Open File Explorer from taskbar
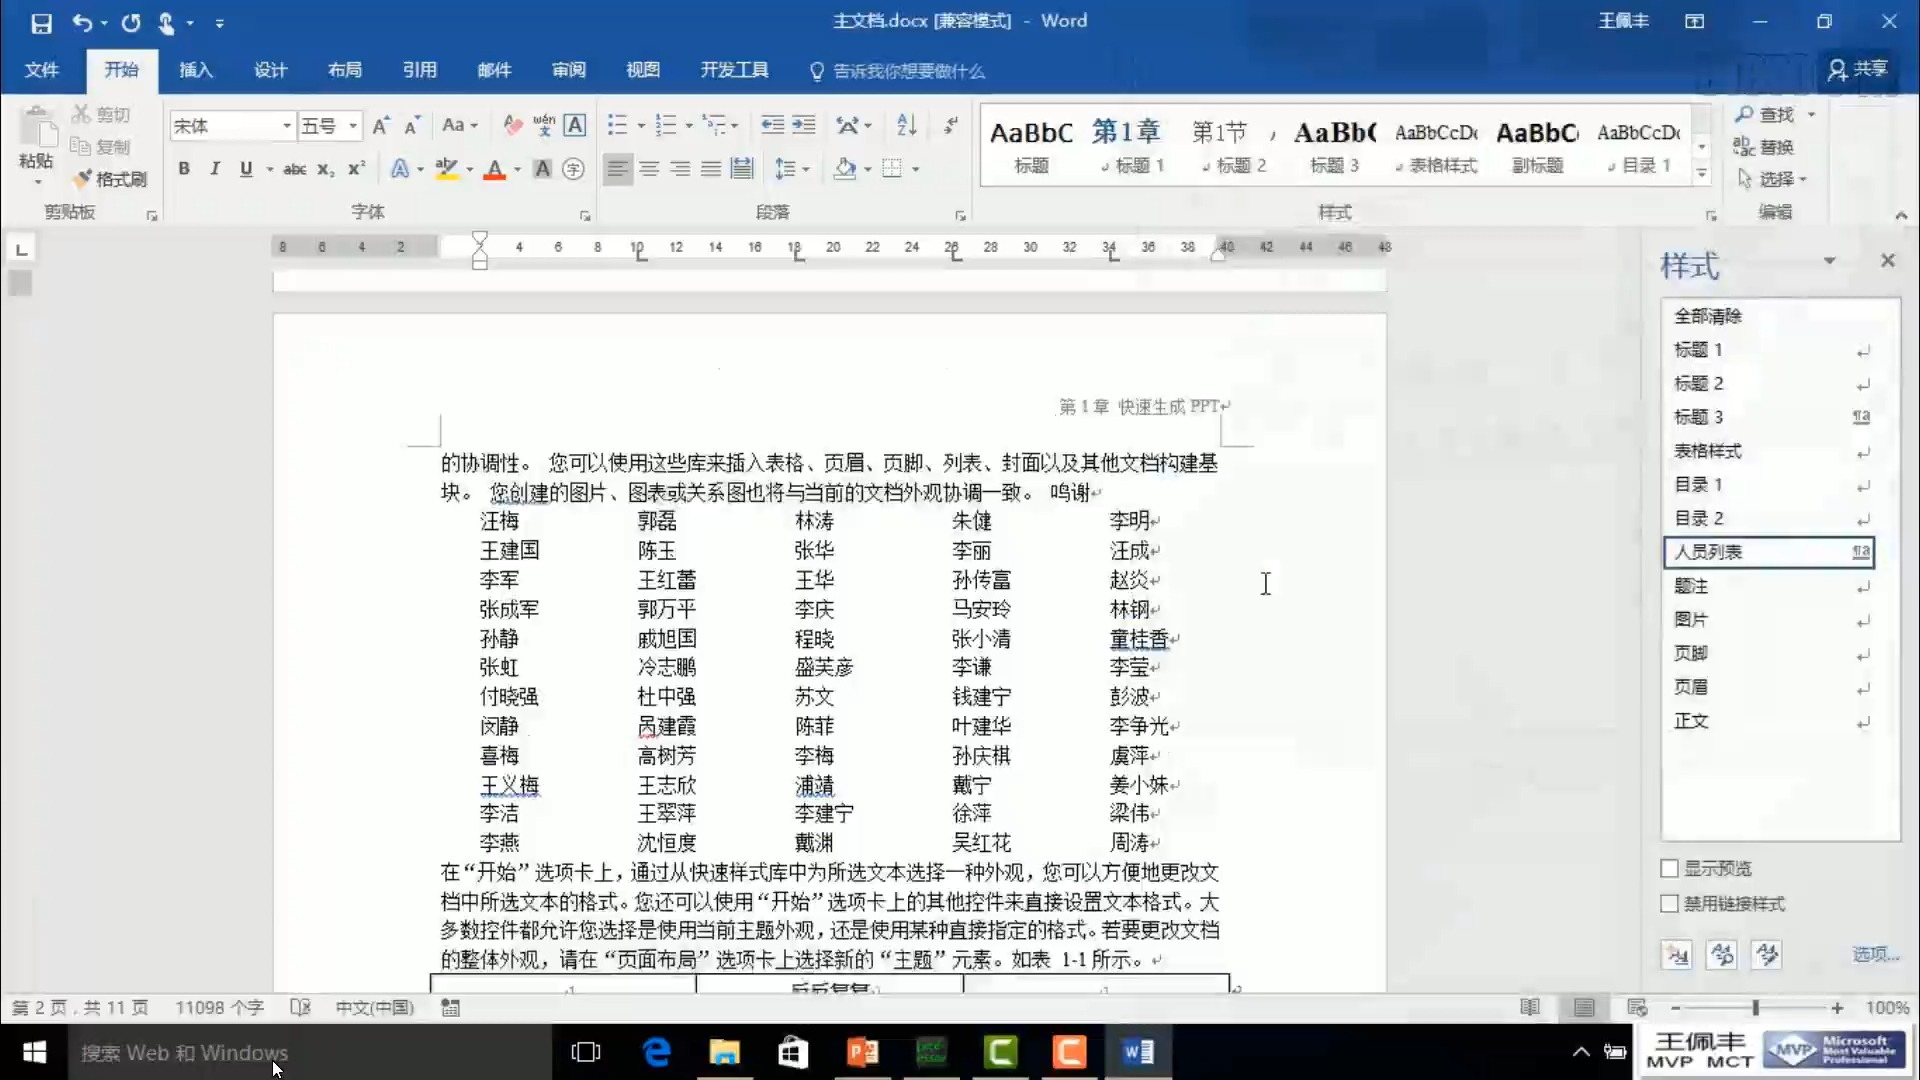 click(724, 1052)
